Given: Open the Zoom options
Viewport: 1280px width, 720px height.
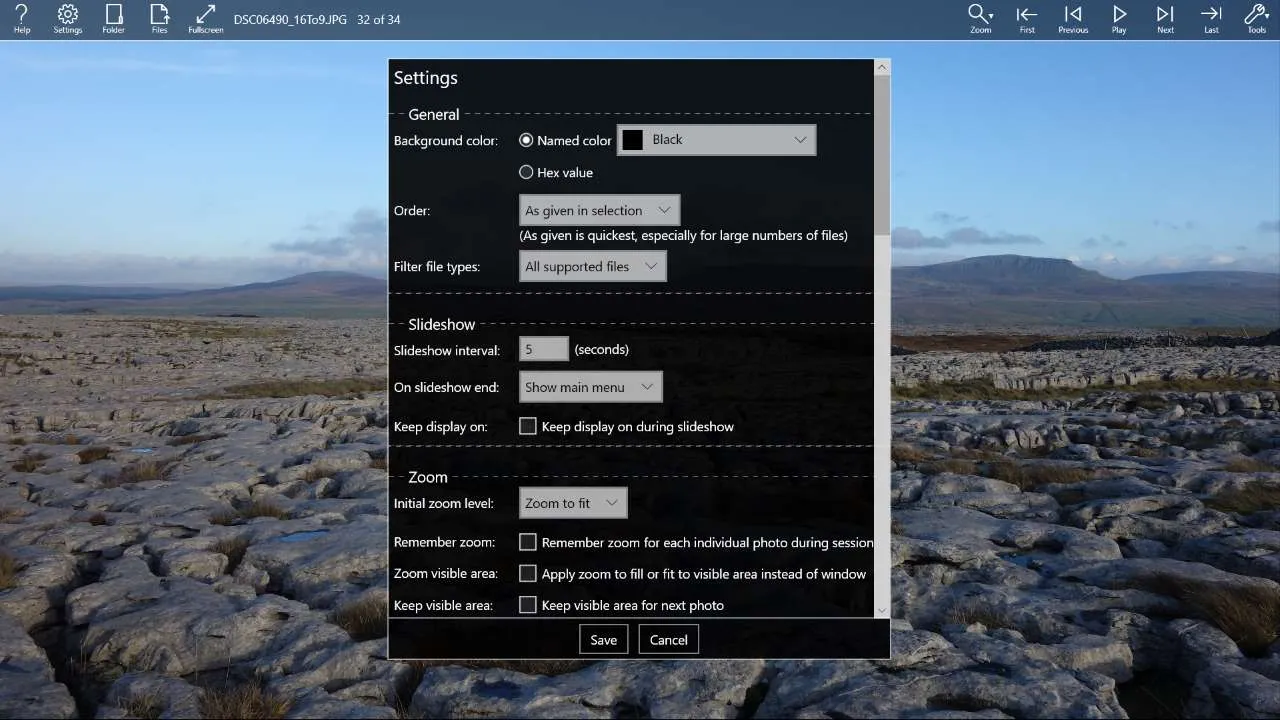Looking at the screenshot, I should 980,18.
